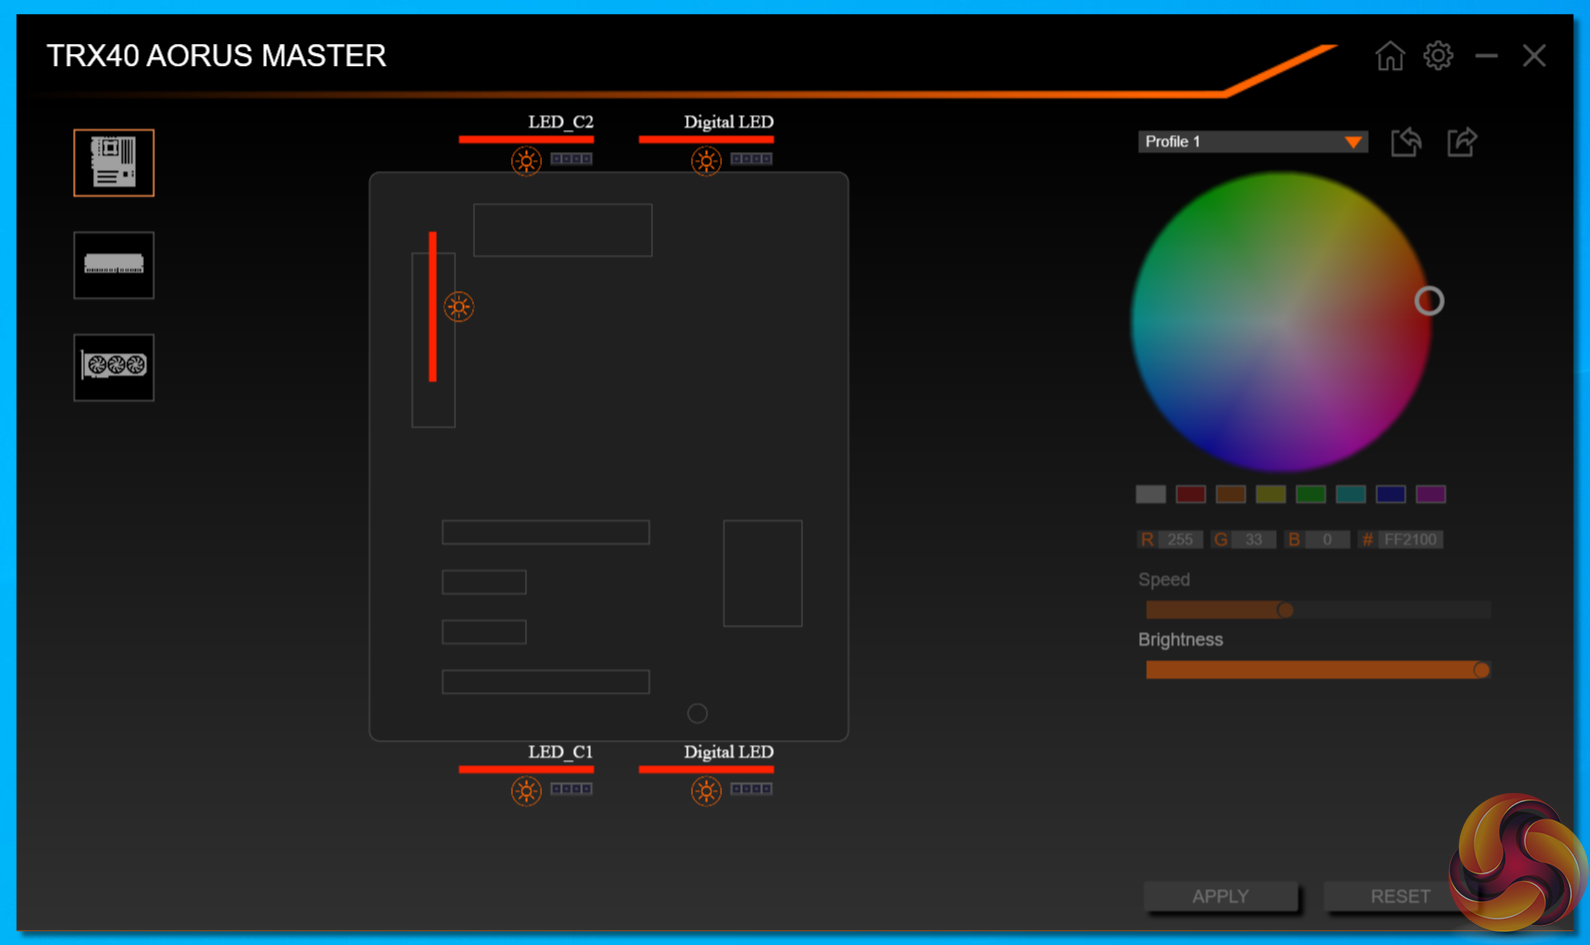
Task: Select the graphics card device icon
Action: 114,367
